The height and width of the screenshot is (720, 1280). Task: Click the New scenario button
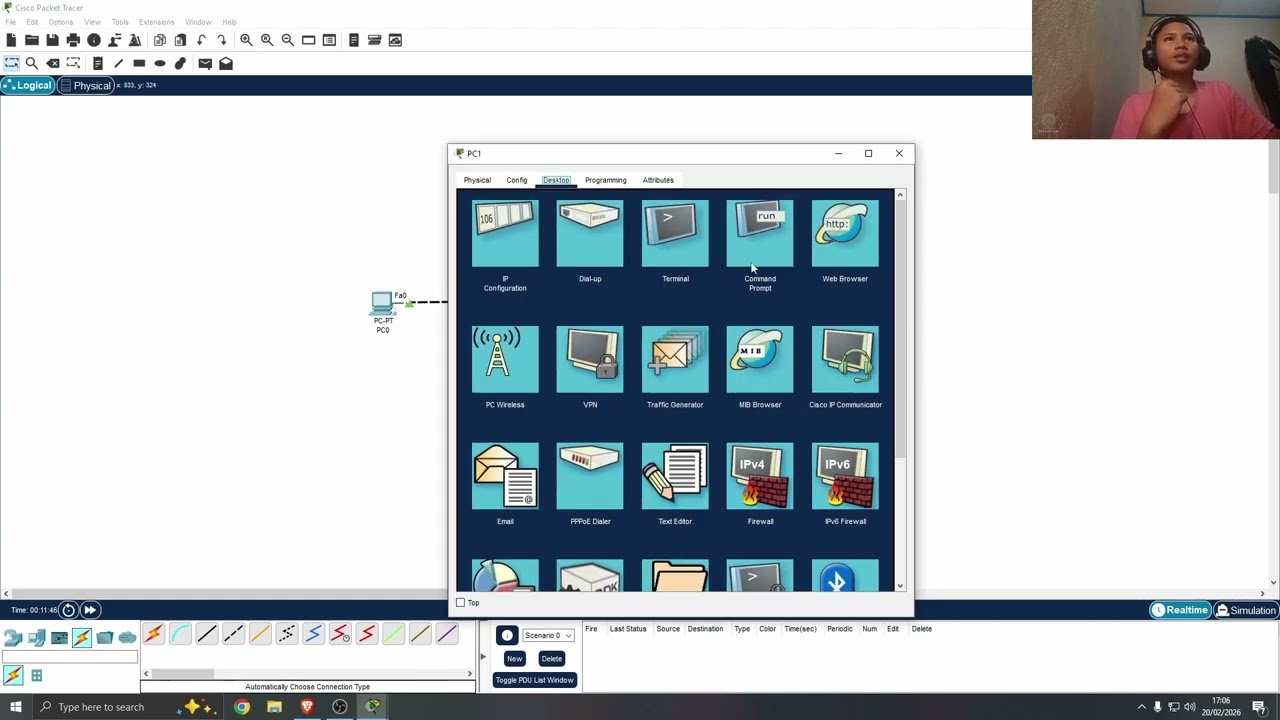[514, 658]
